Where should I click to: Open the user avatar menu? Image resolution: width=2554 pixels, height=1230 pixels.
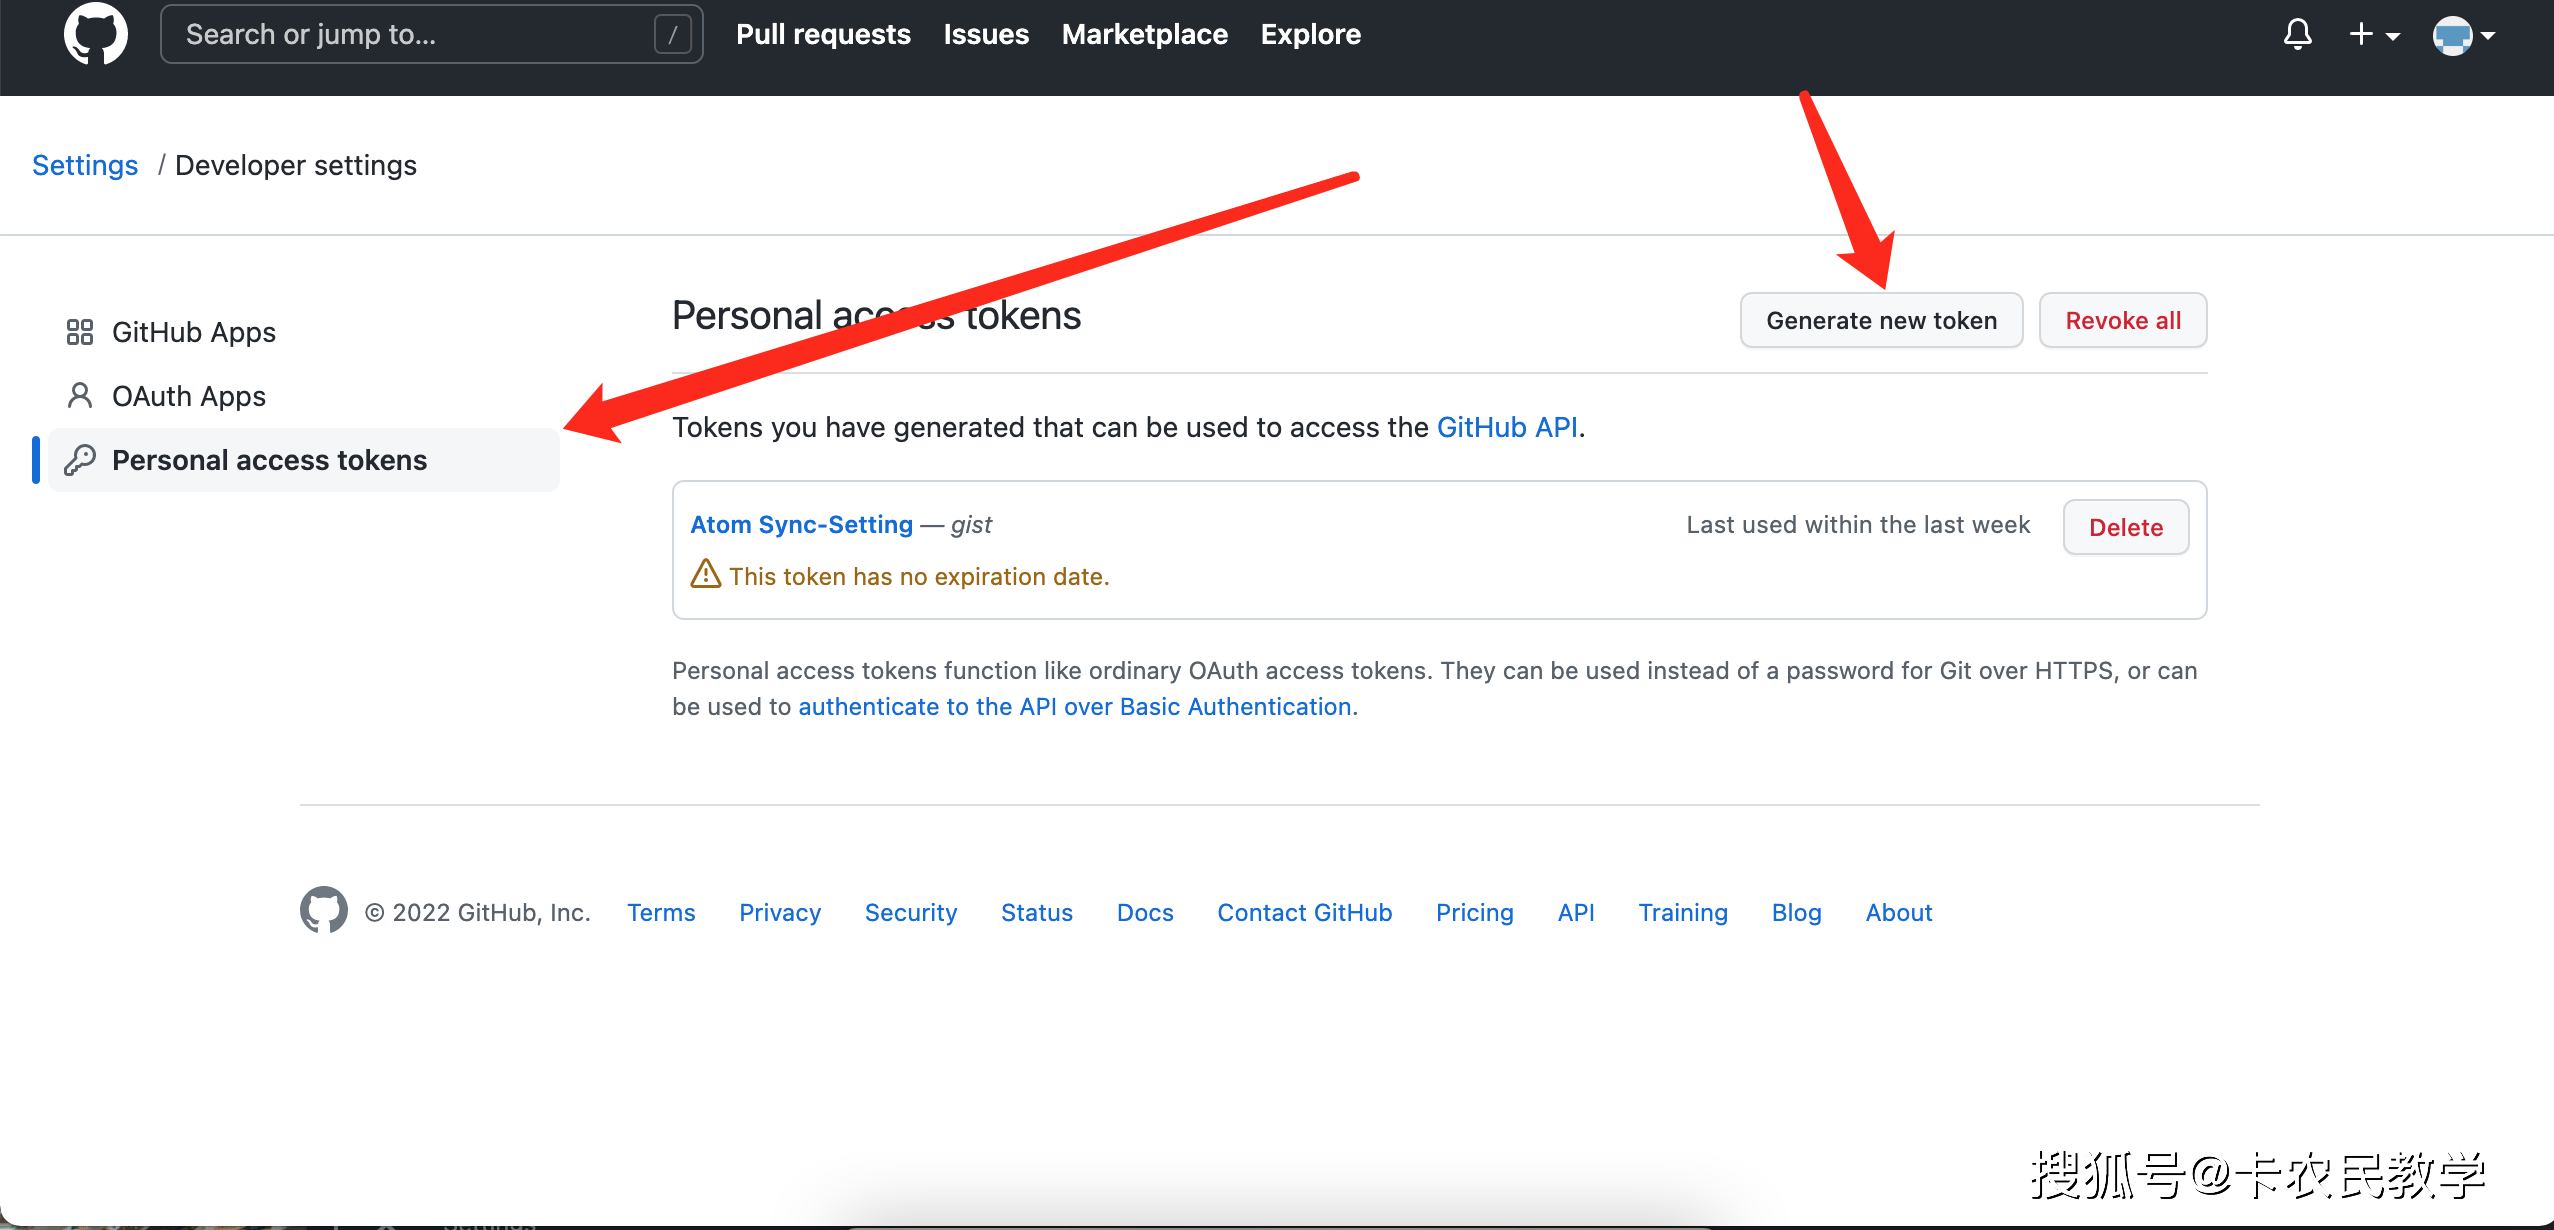pos(2463,35)
